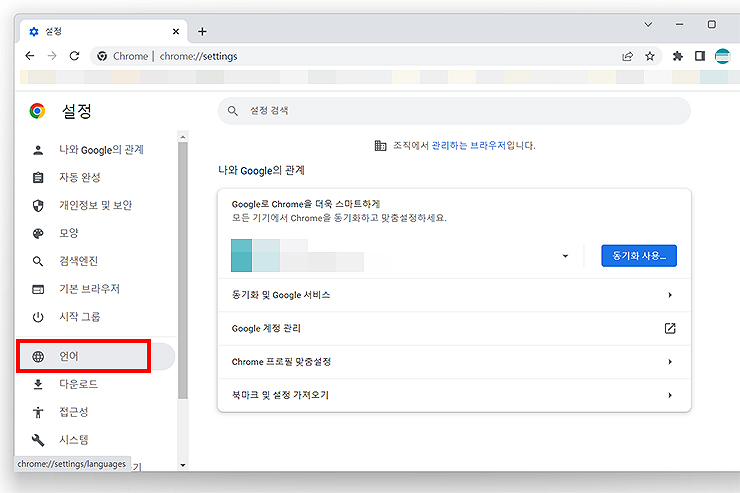Click the sidebar scrollbar up arrow

point(183,137)
